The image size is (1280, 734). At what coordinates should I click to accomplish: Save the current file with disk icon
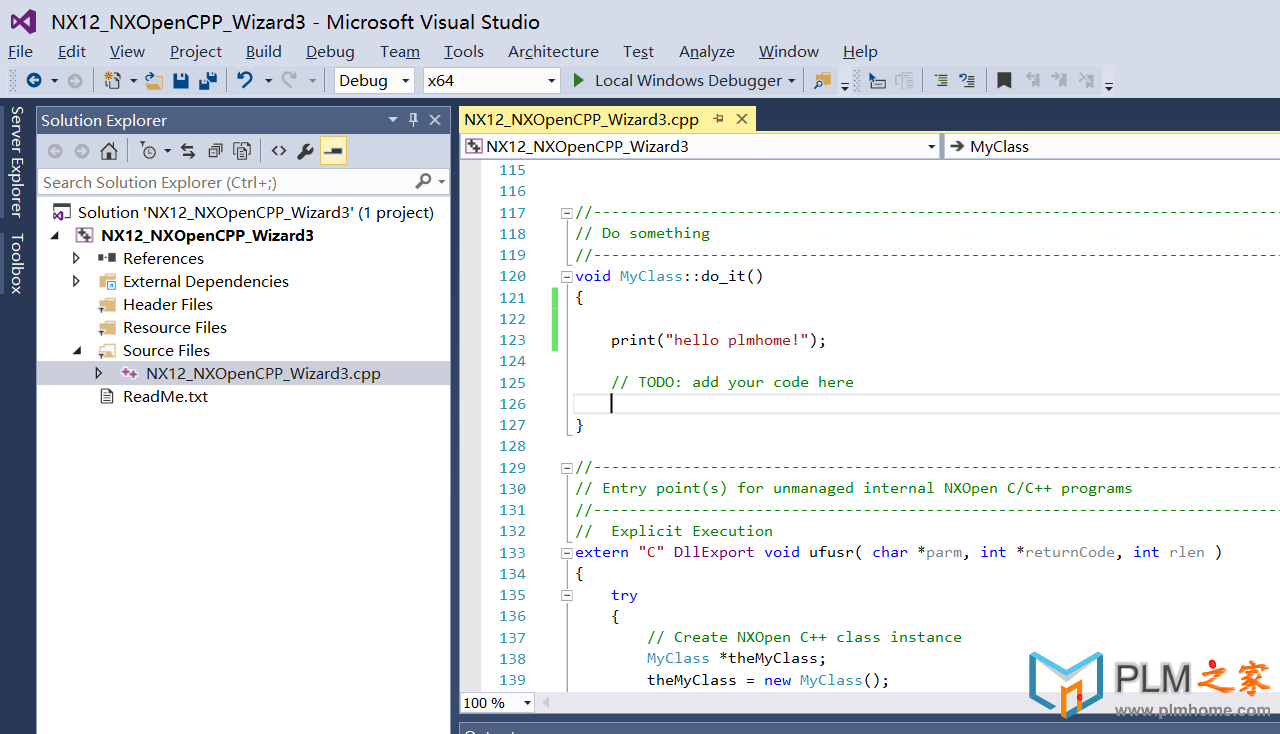181,80
